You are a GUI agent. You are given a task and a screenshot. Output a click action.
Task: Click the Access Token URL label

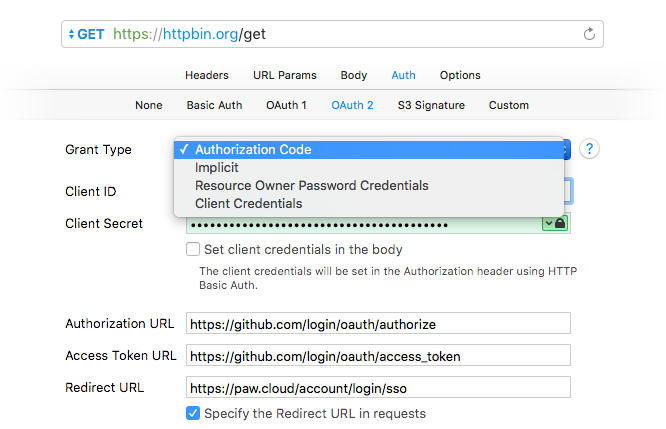(x=121, y=356)
